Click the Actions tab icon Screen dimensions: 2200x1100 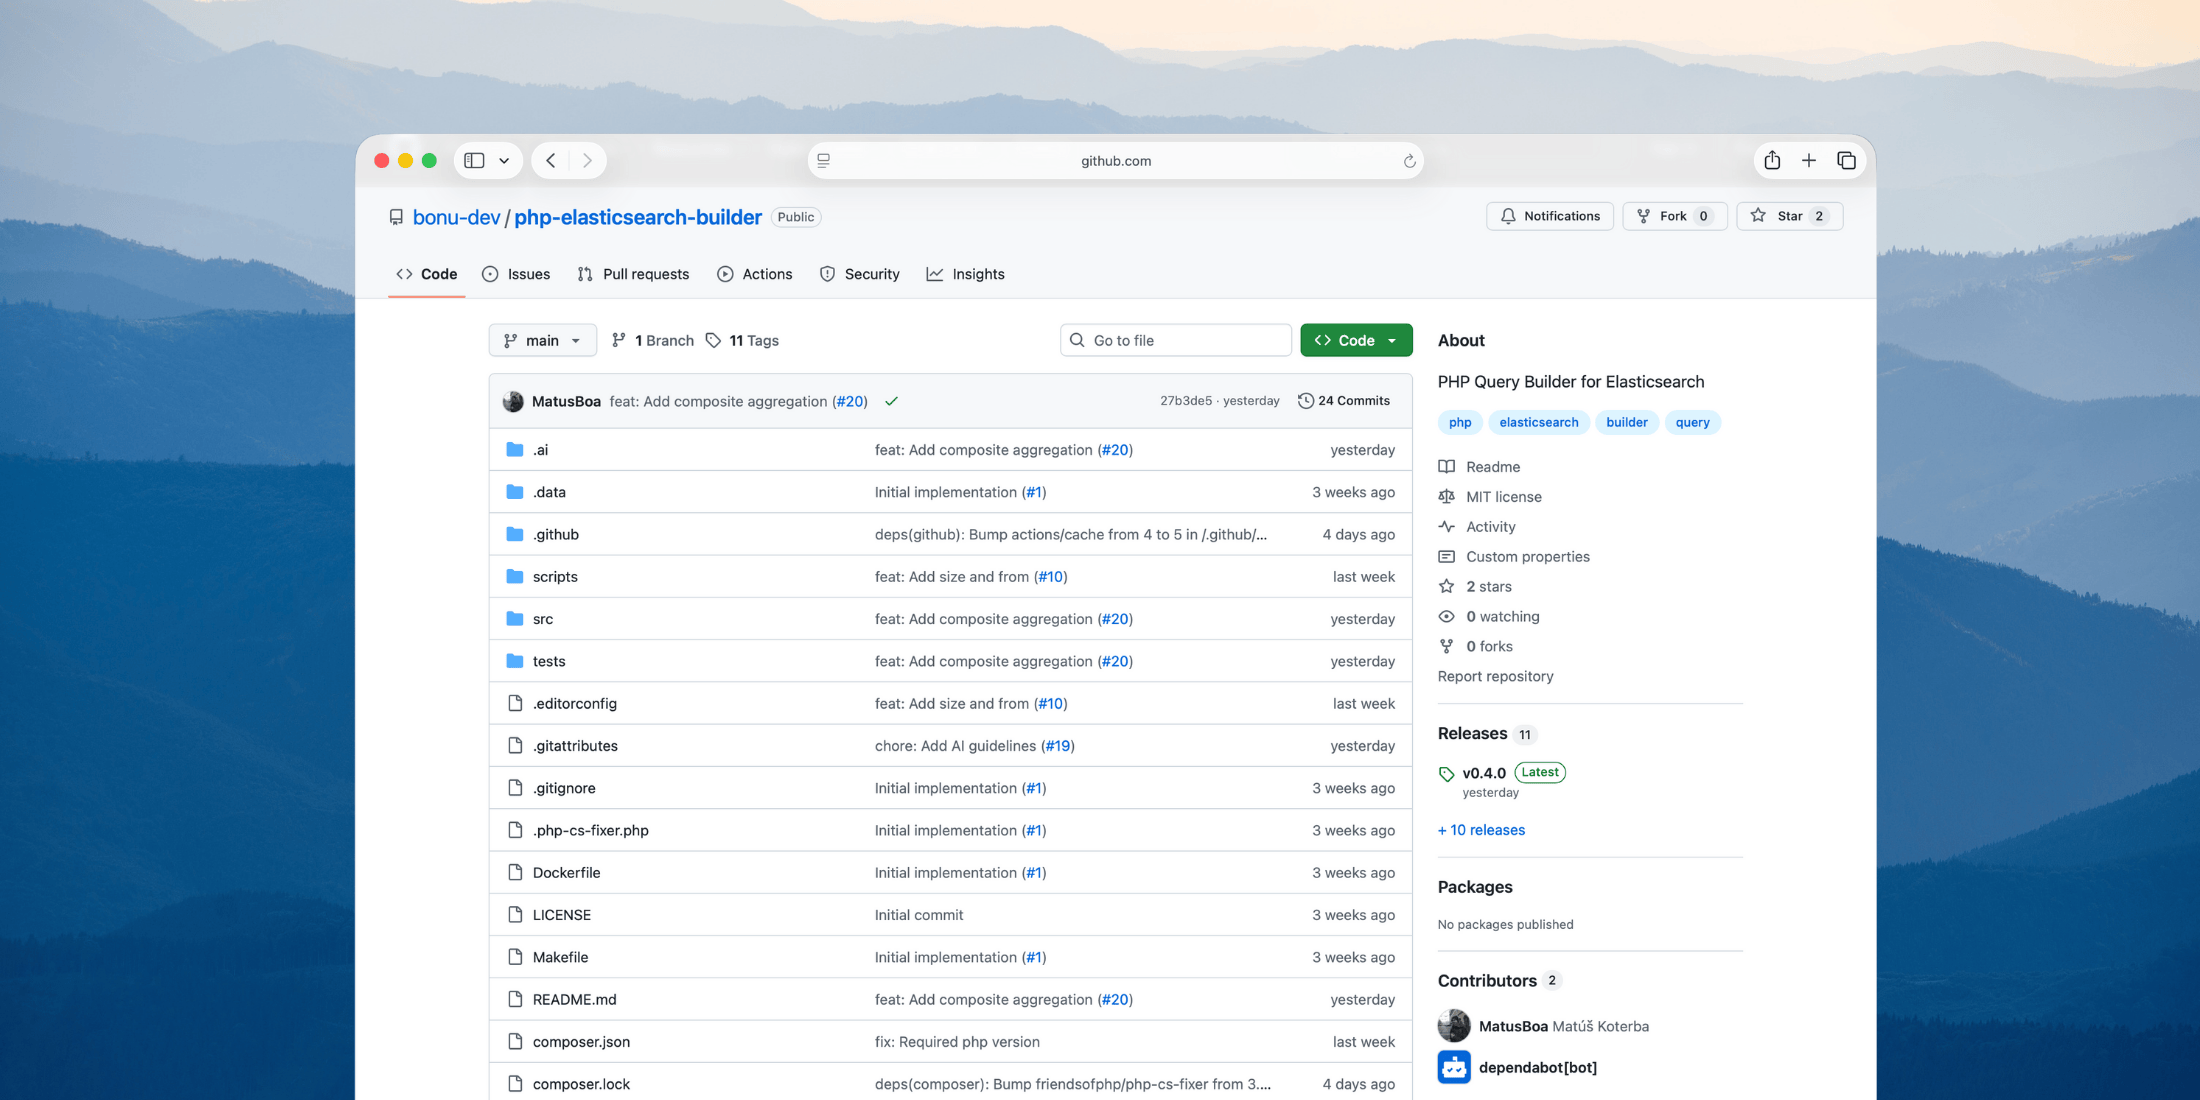(x=725, y=274)
